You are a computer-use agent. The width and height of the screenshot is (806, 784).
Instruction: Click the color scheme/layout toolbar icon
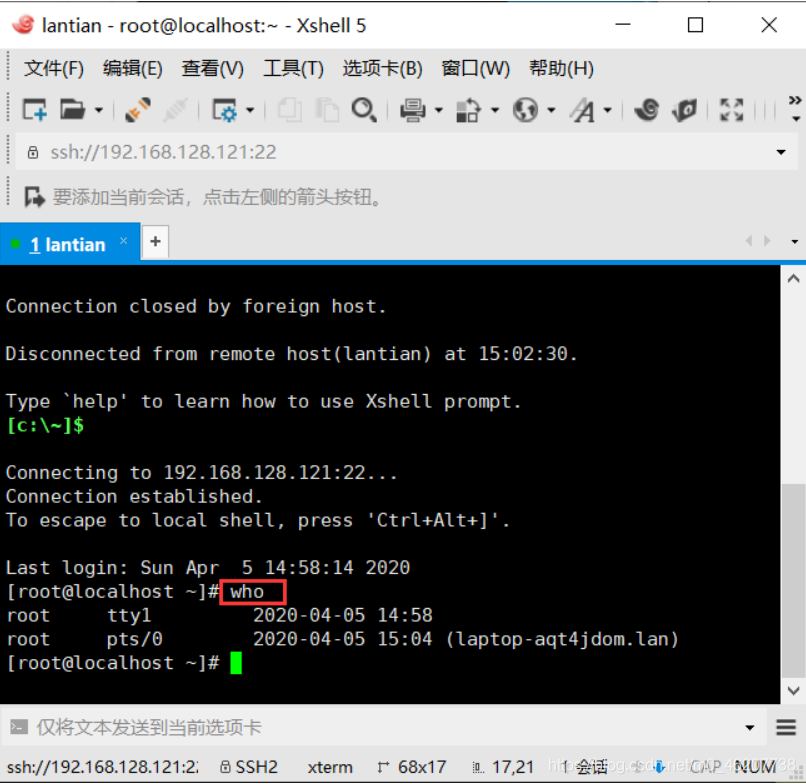point(468,110)
